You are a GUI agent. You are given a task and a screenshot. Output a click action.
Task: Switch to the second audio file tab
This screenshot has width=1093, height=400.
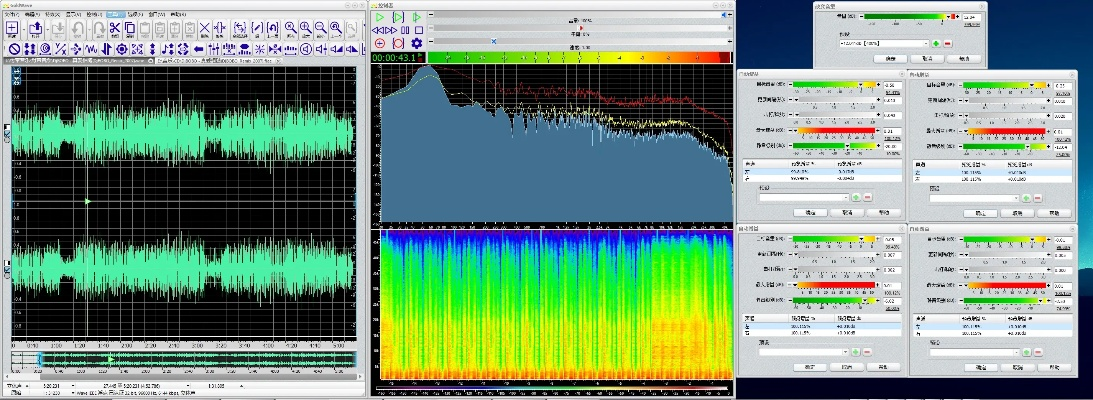click(215, 61)
